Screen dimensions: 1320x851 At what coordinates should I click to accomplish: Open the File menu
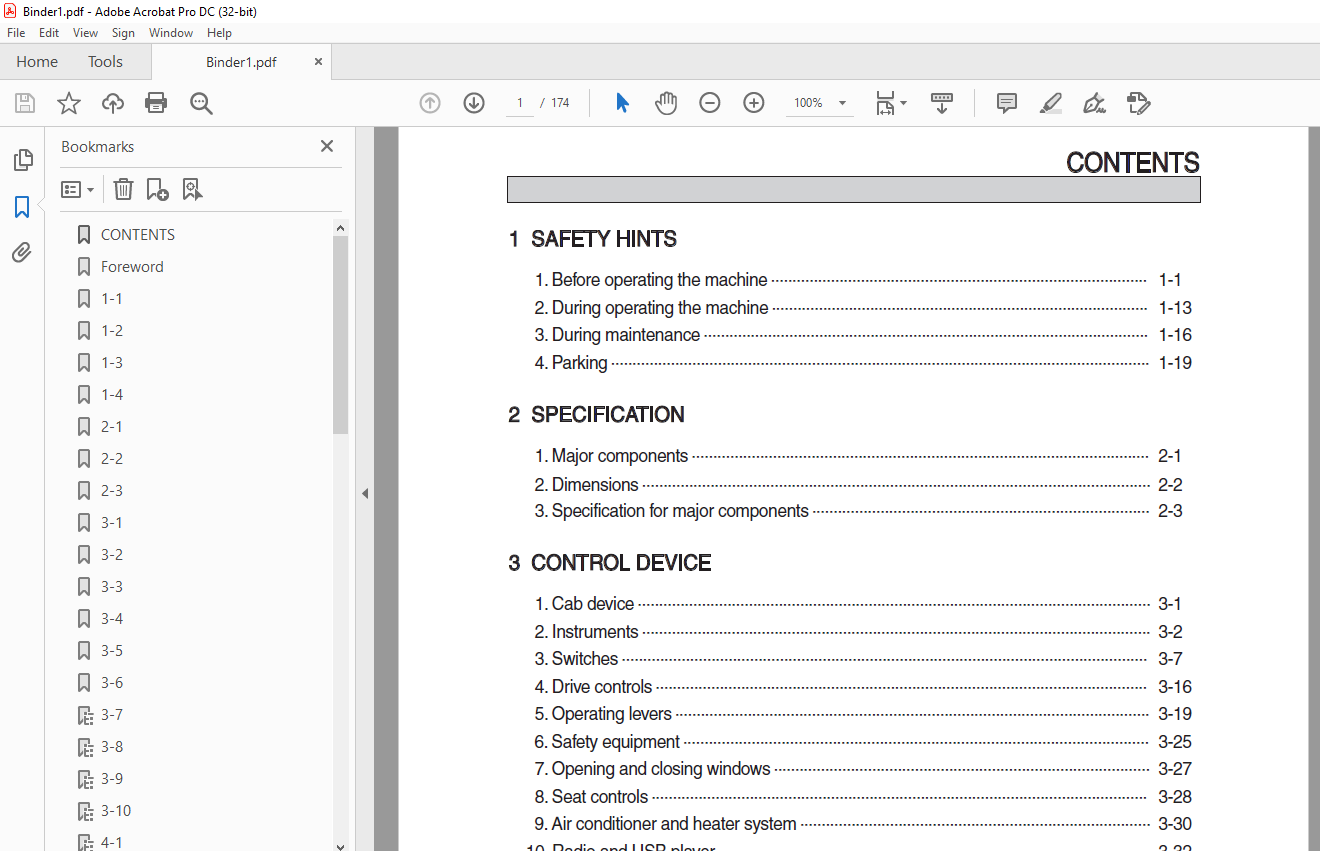tap(16, 33)
